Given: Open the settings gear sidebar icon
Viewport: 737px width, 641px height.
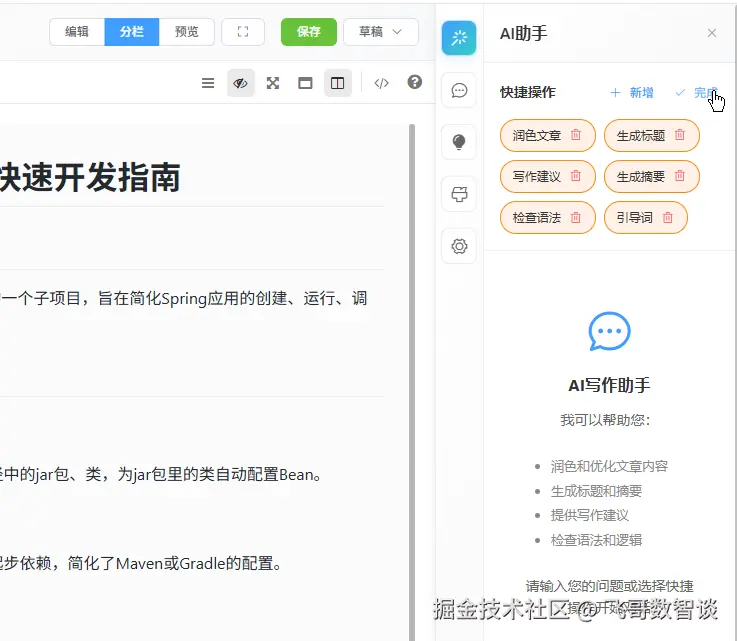Looking at the screenshot, I should [x=459, y=246].
